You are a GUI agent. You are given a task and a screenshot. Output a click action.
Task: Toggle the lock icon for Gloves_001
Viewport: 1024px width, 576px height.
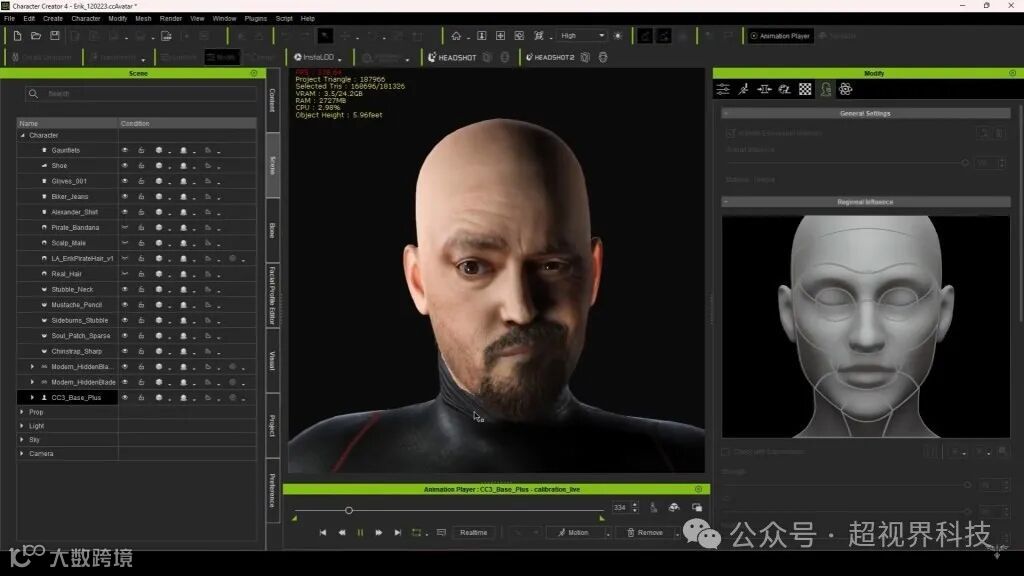(x=141, y=181)
